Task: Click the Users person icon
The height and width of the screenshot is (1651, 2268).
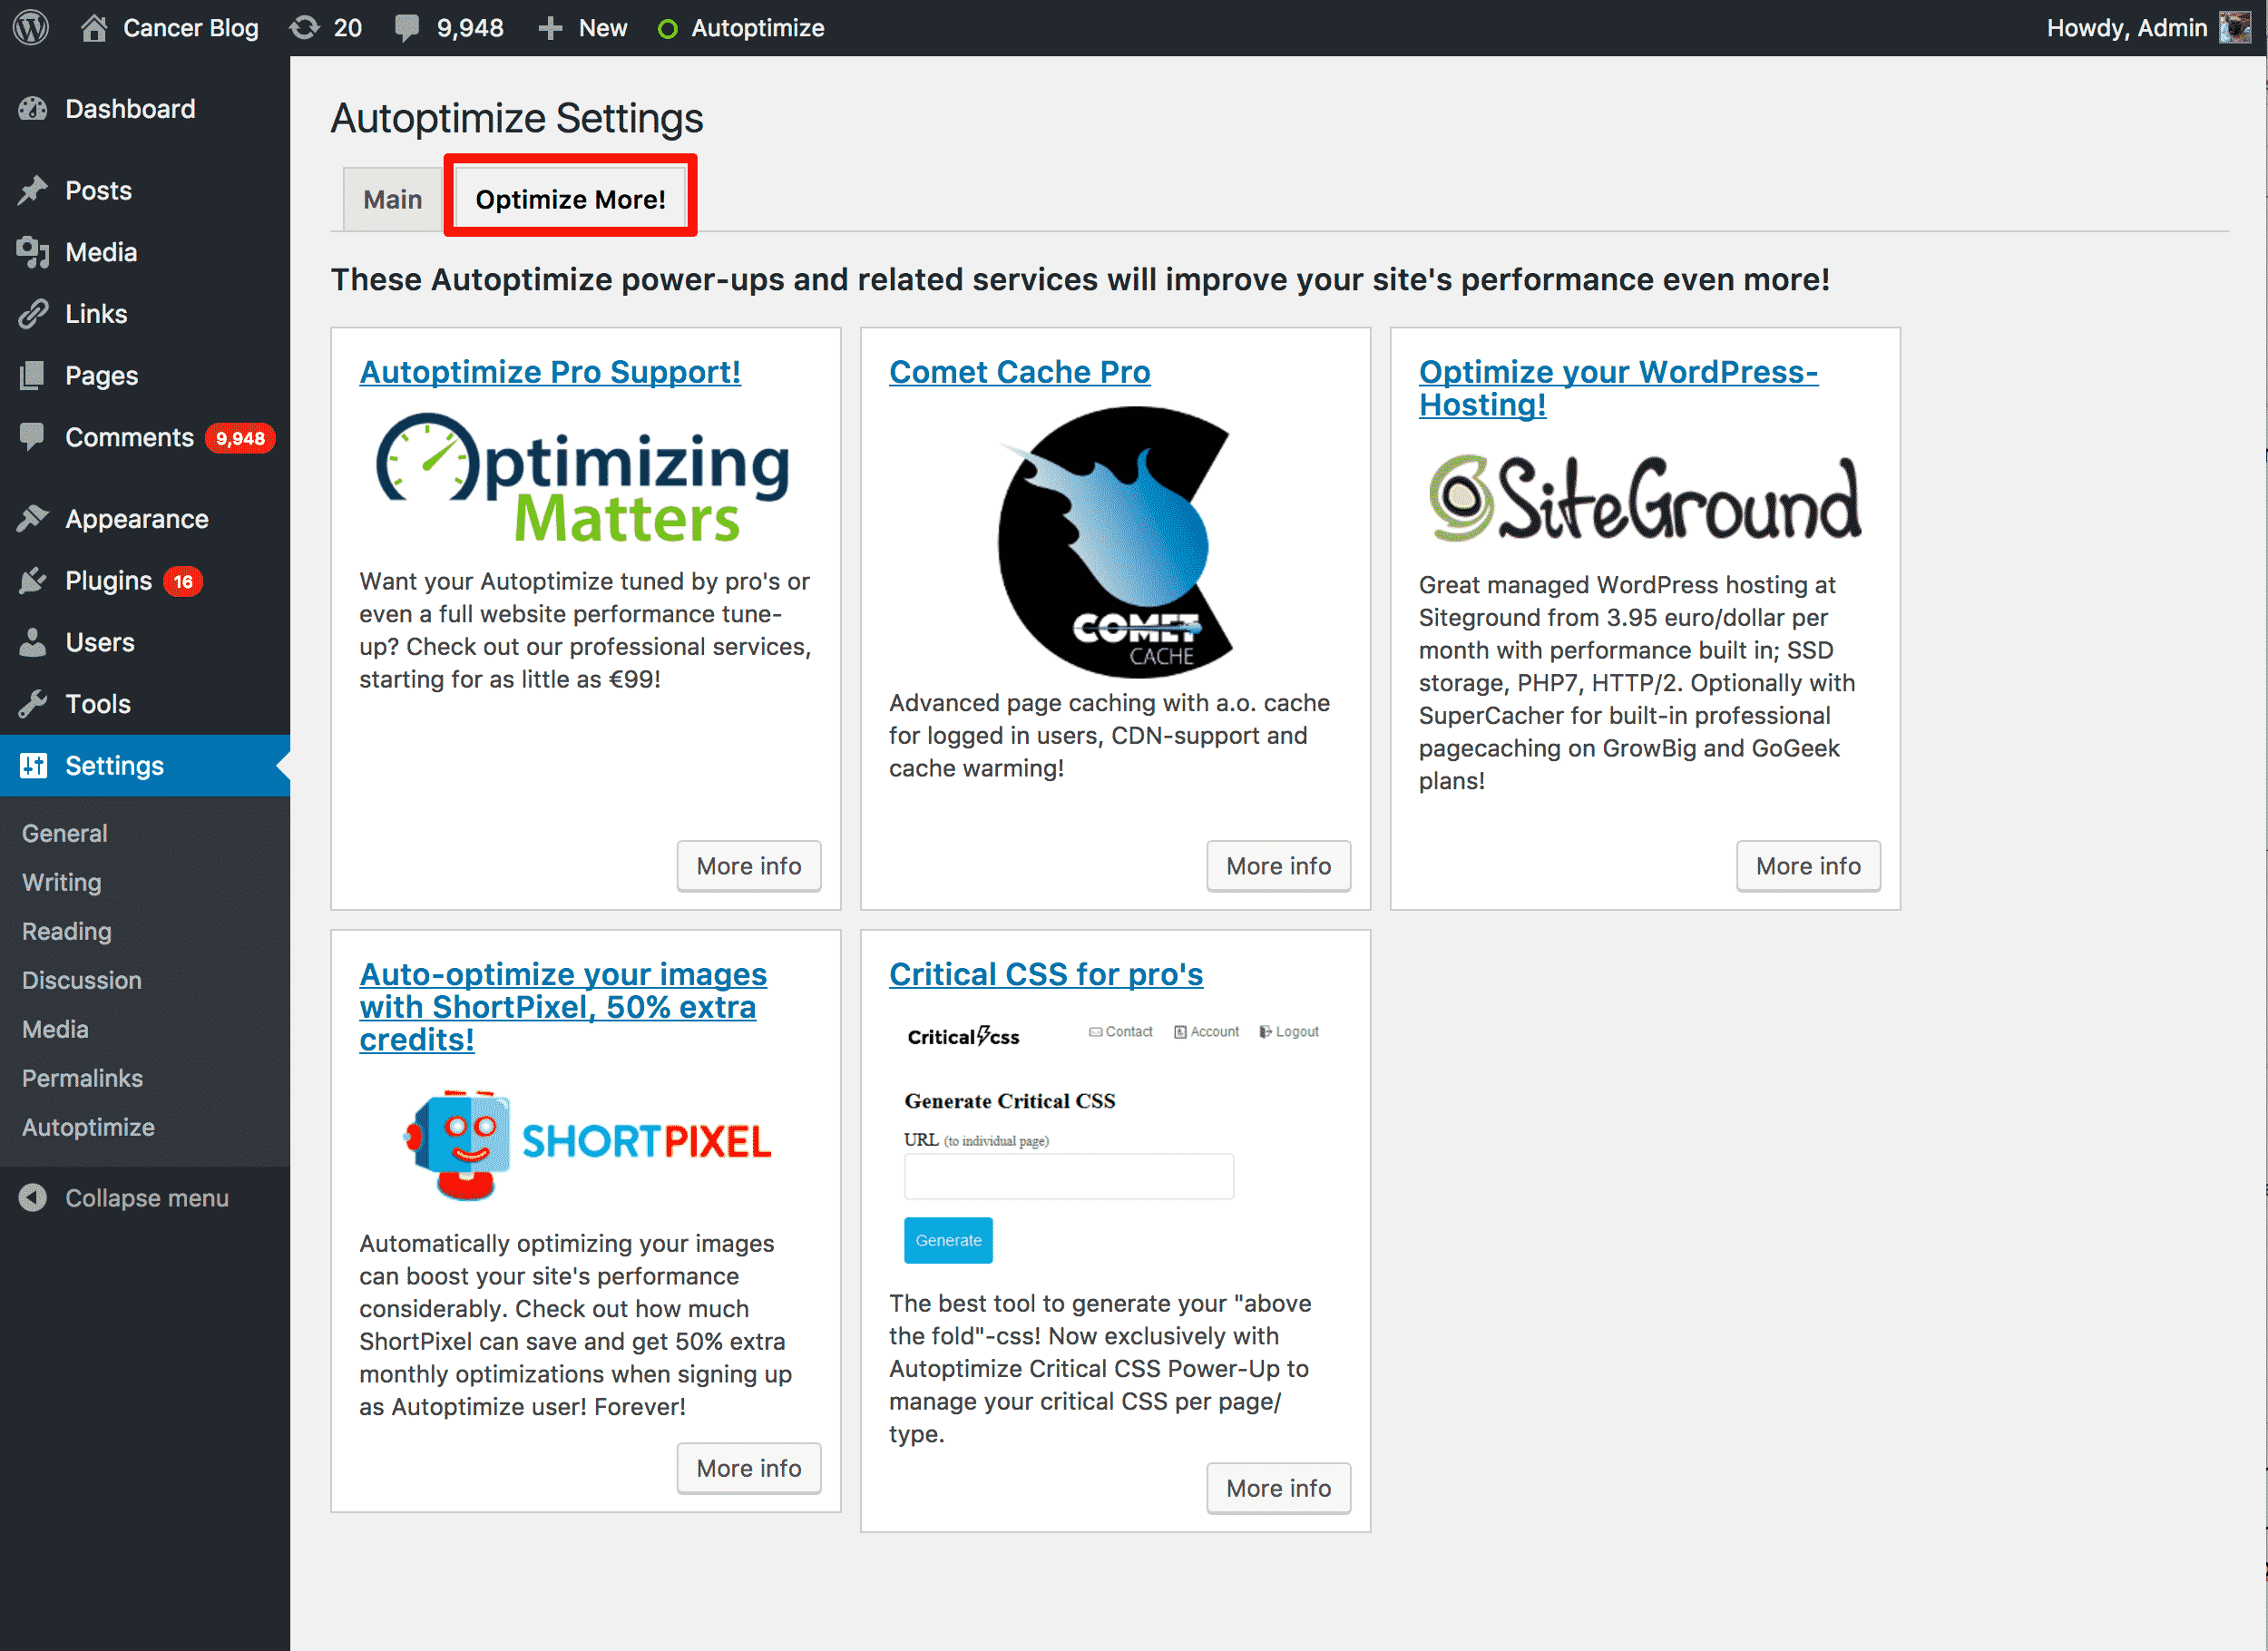Action: 33,642
